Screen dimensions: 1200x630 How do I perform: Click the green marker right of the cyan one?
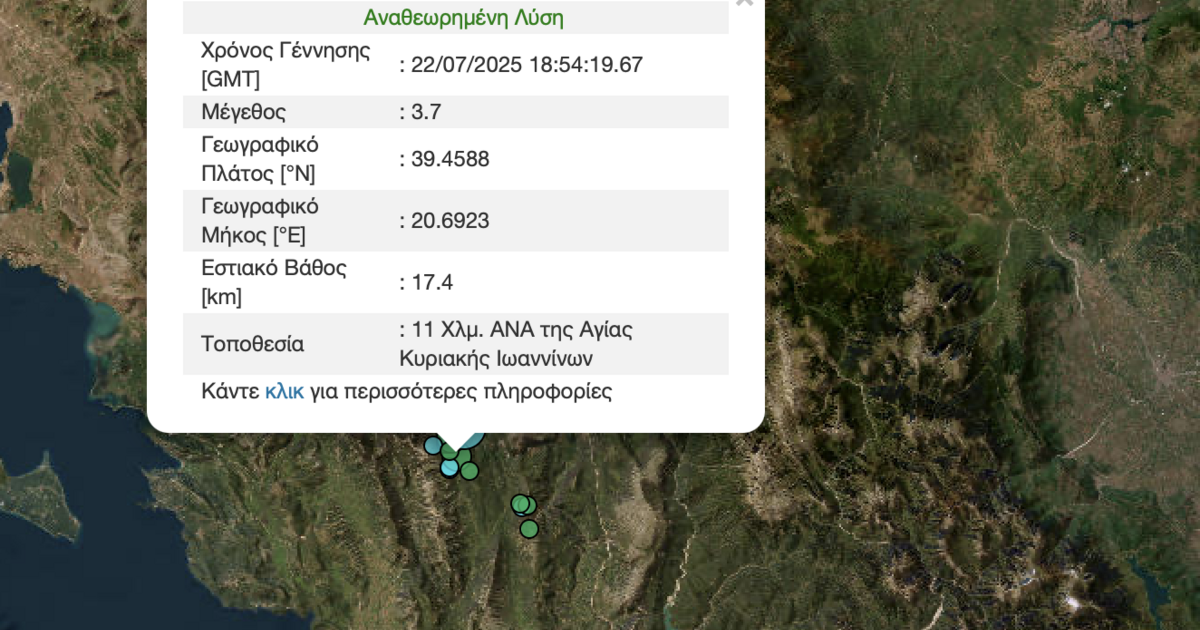470,470
